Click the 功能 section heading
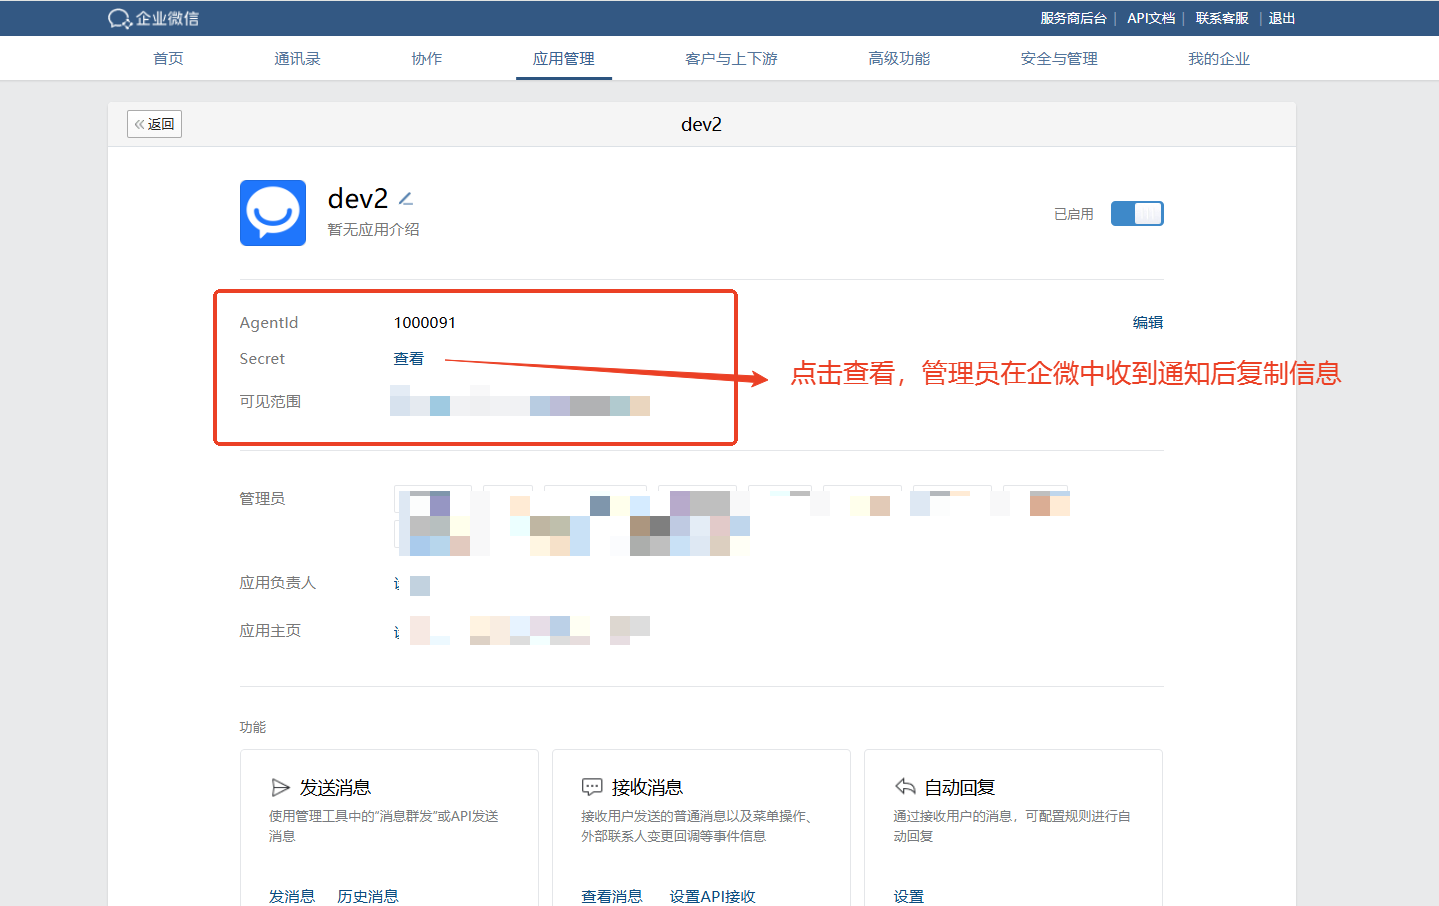 click(253, 727)
